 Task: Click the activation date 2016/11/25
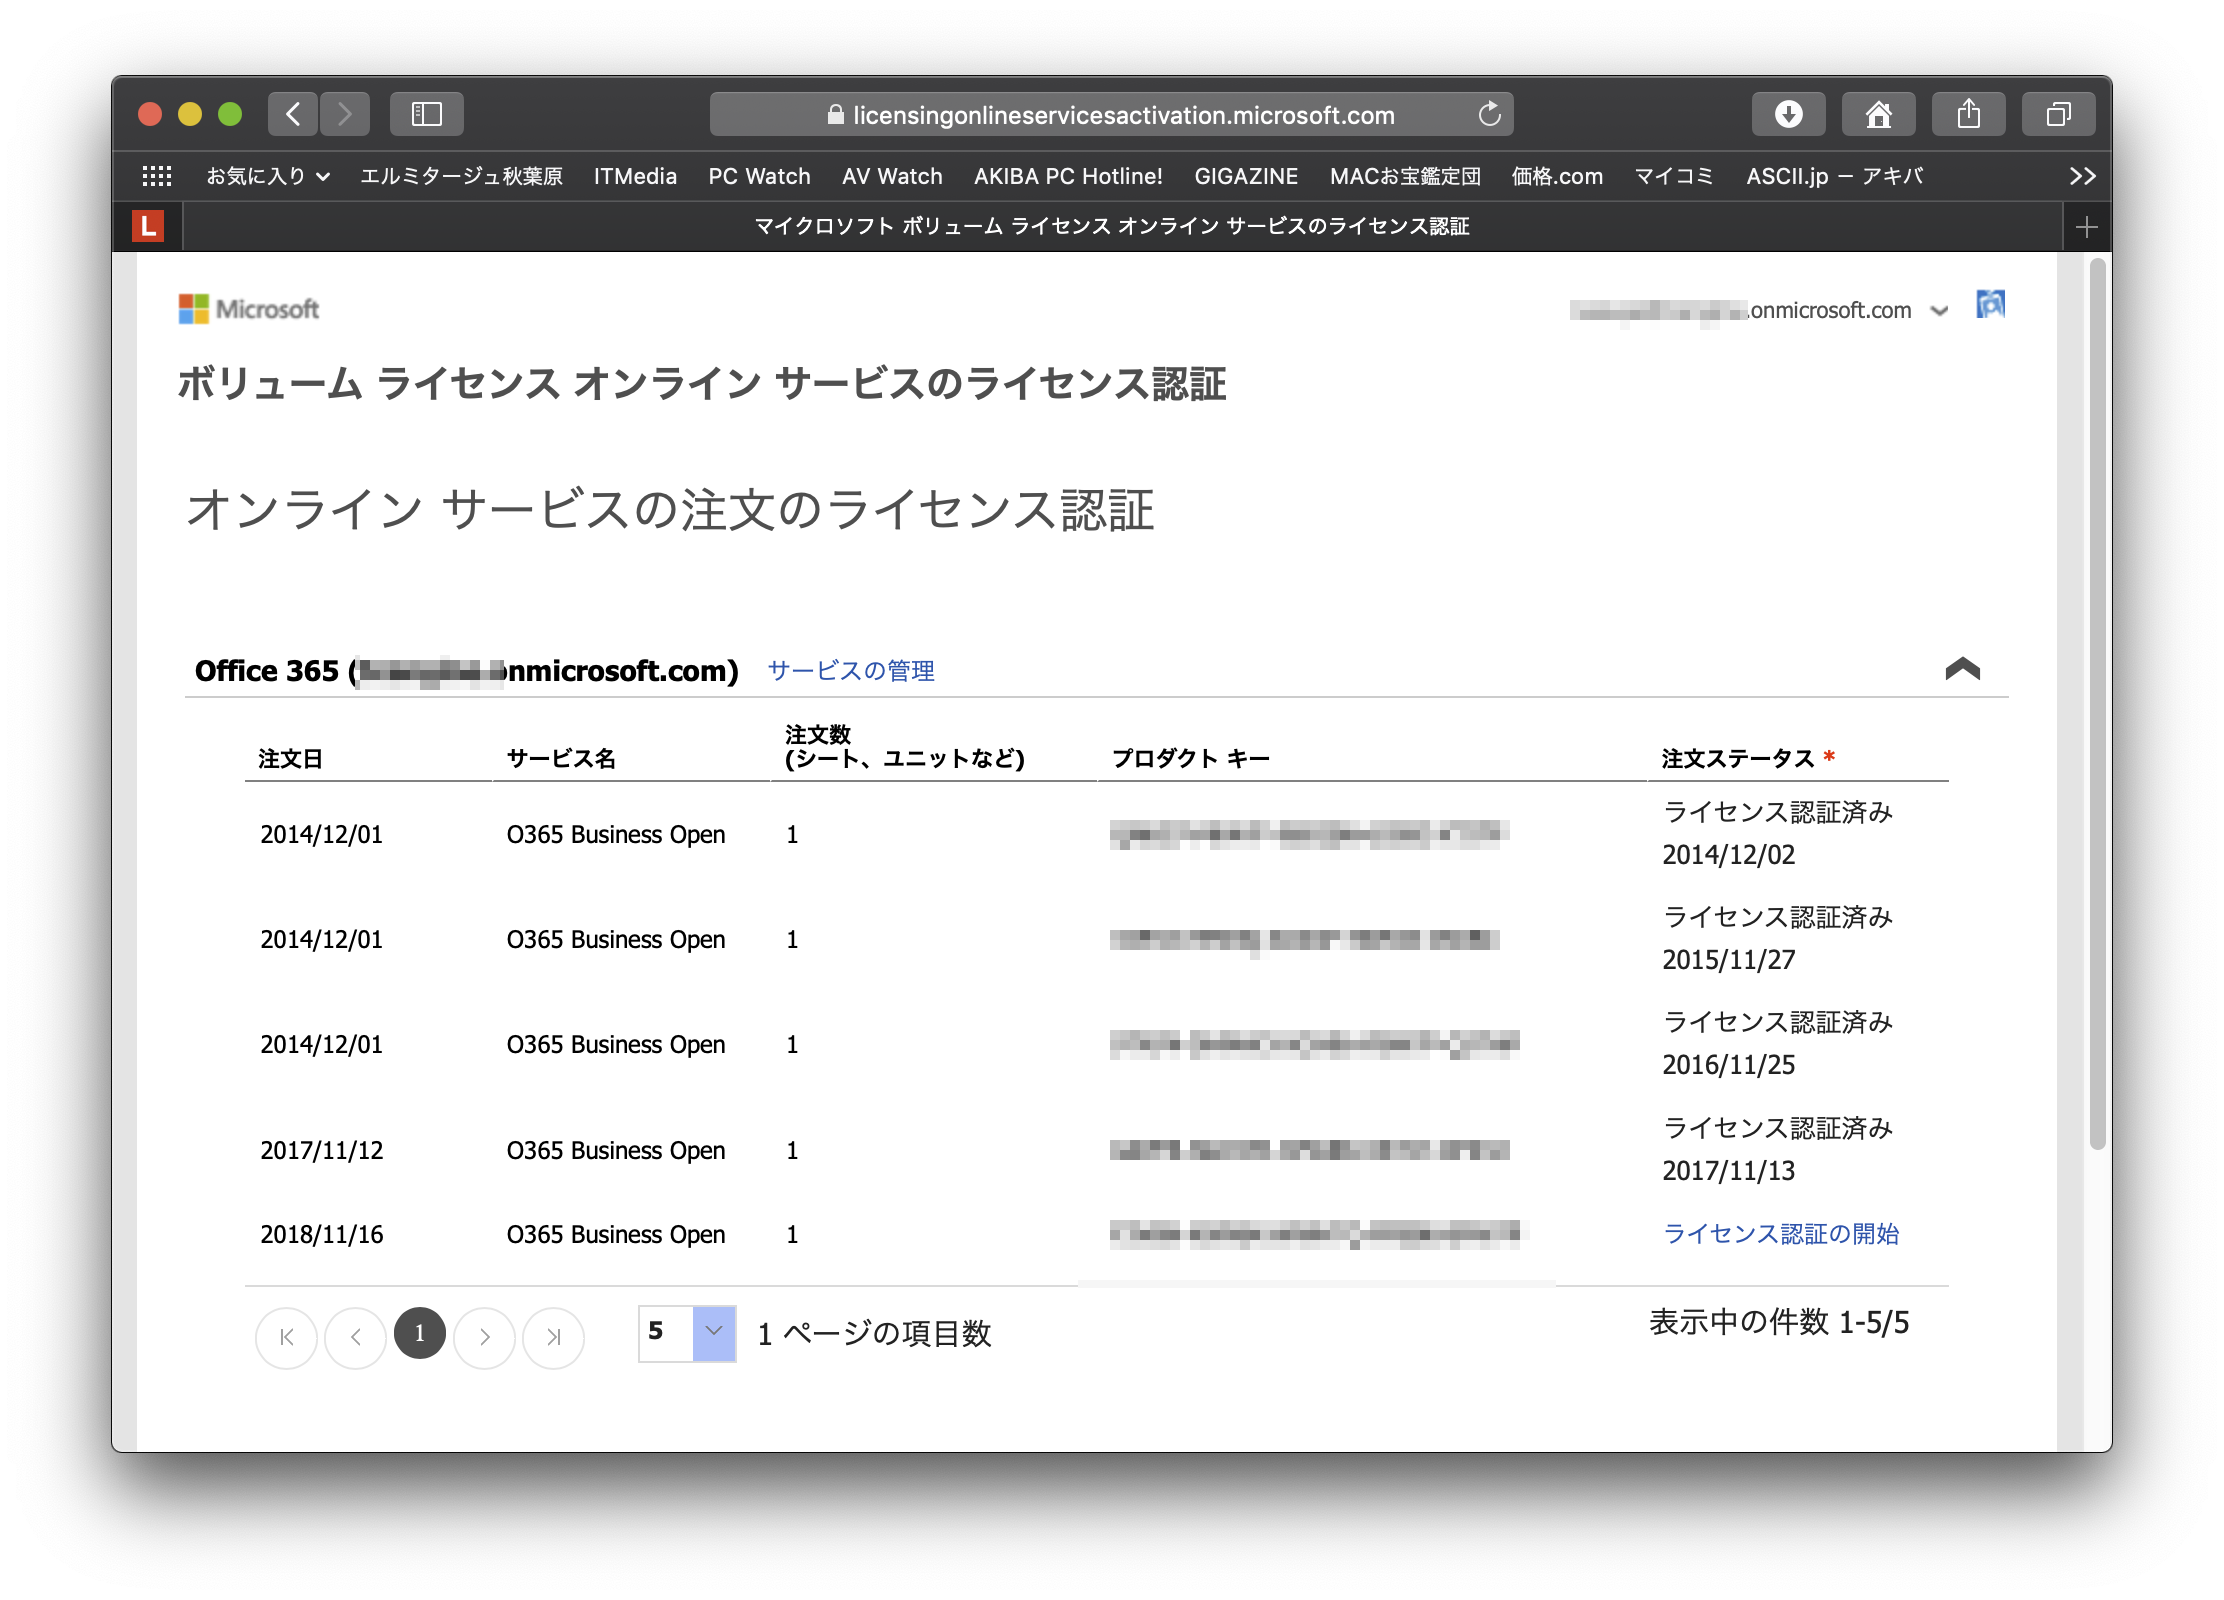click(x=1729, y=1065)
